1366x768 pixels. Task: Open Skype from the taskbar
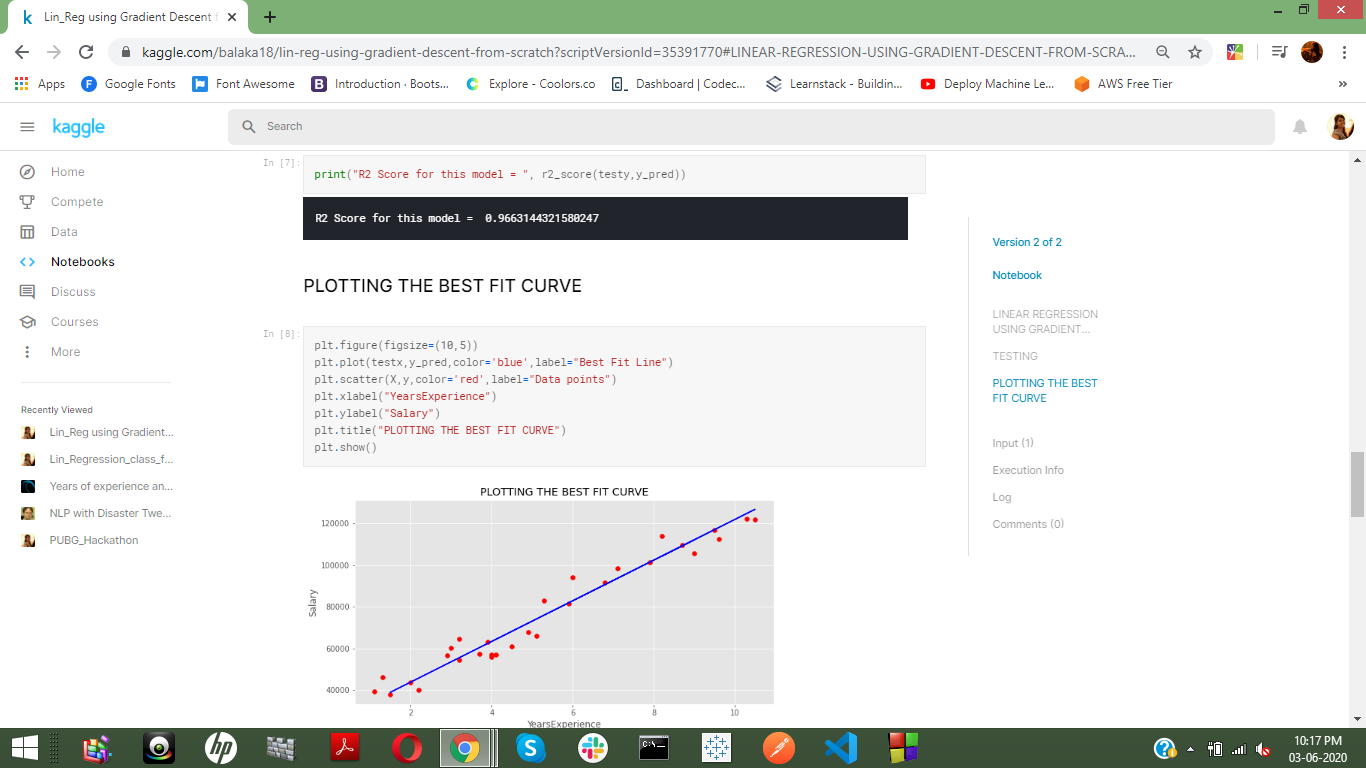(x=530, y=747)
